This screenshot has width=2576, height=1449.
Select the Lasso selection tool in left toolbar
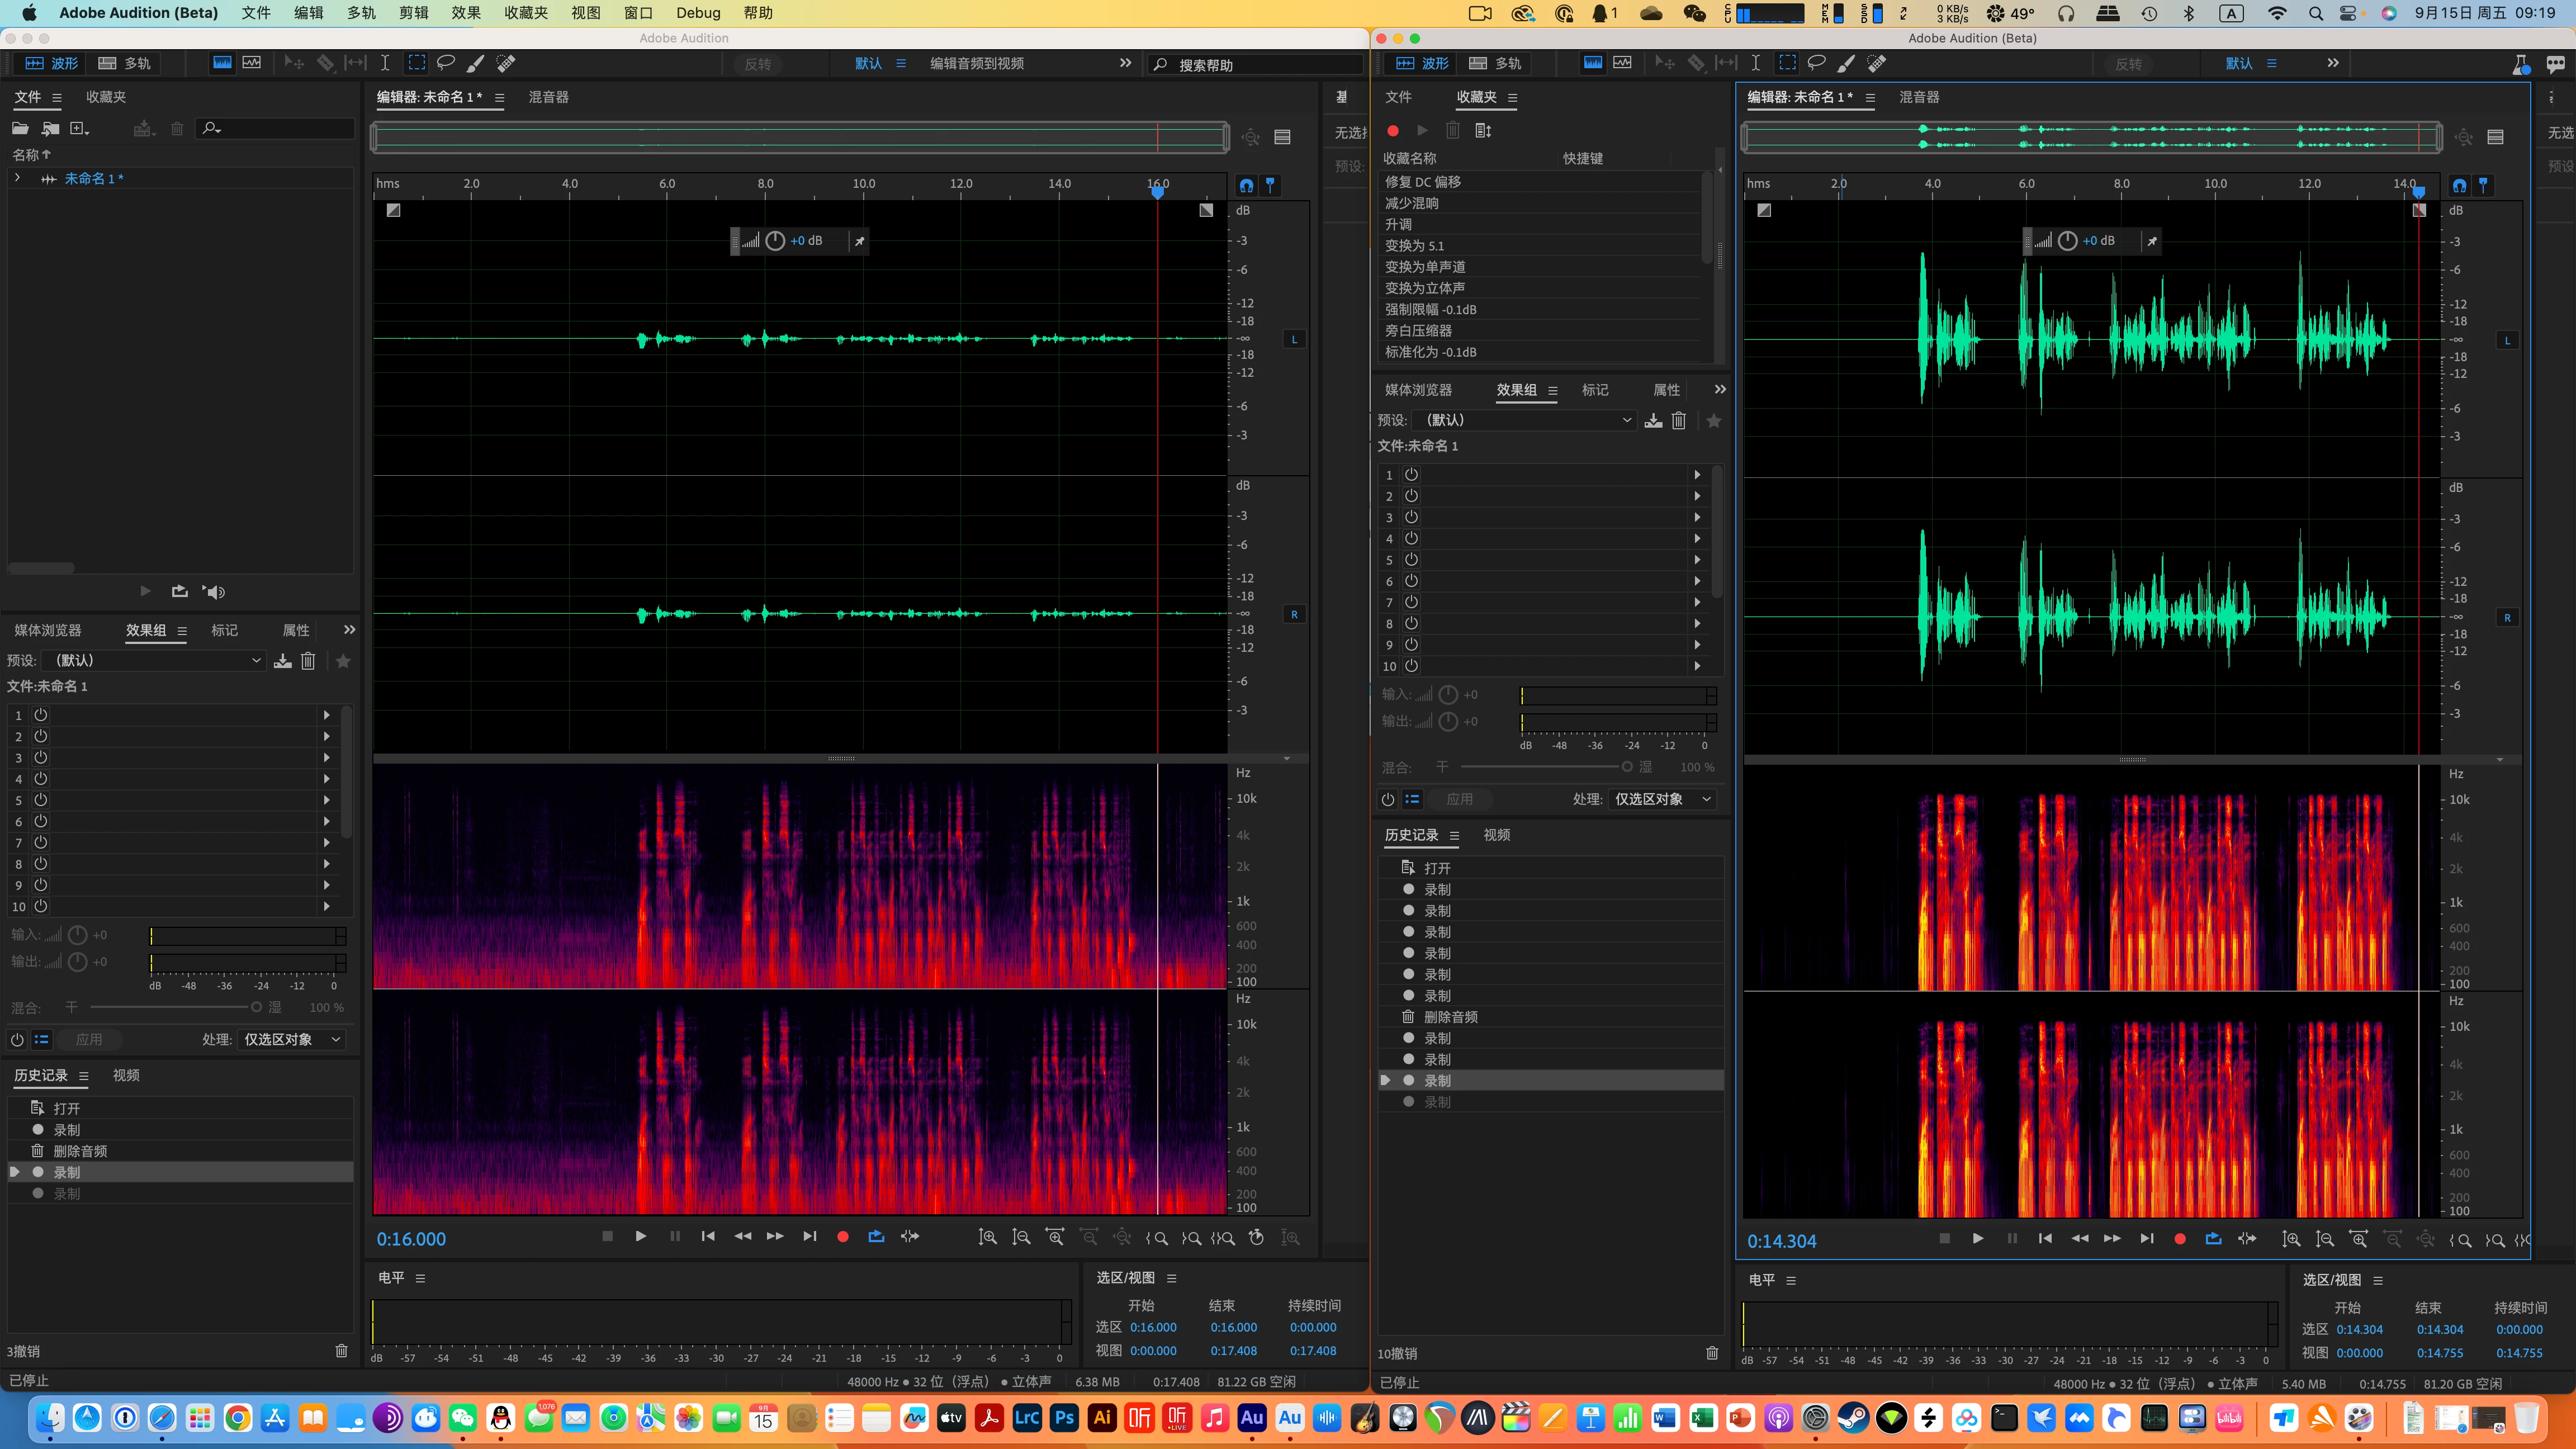click(446, 63)
